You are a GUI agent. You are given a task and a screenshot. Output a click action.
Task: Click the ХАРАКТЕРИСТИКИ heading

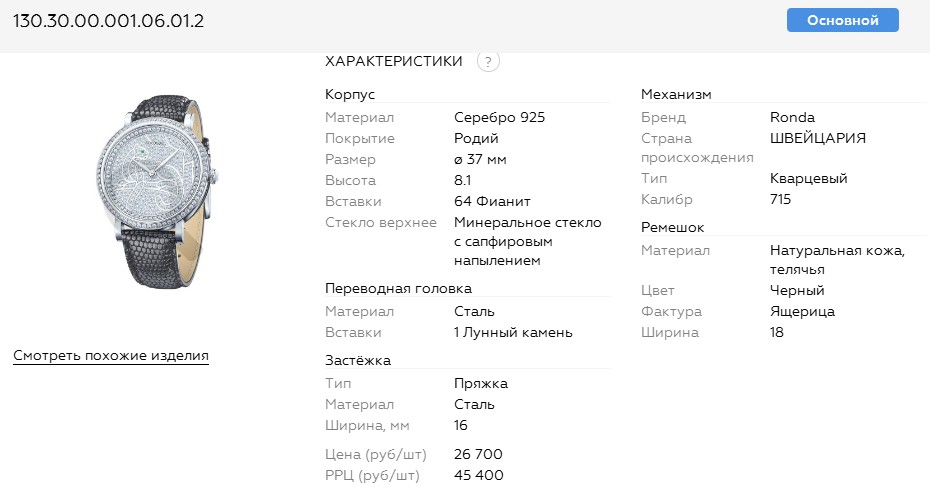(x=394, y=61)
